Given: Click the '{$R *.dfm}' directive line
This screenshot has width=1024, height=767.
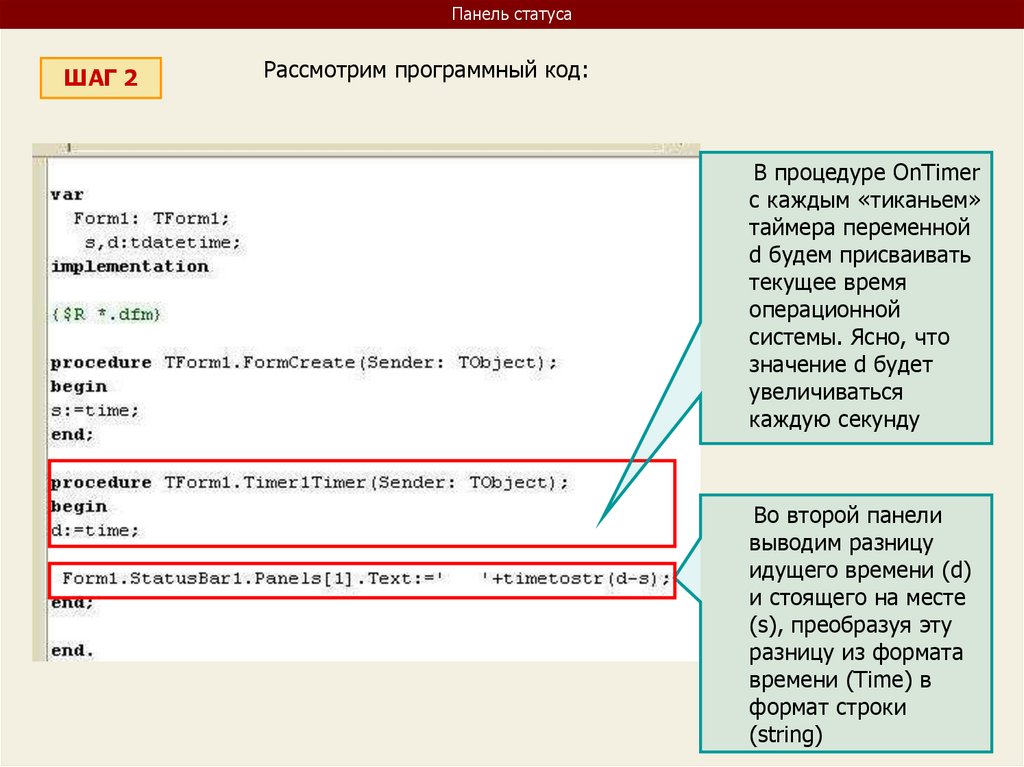Looking at the screenshot, I should coord(106,314).
